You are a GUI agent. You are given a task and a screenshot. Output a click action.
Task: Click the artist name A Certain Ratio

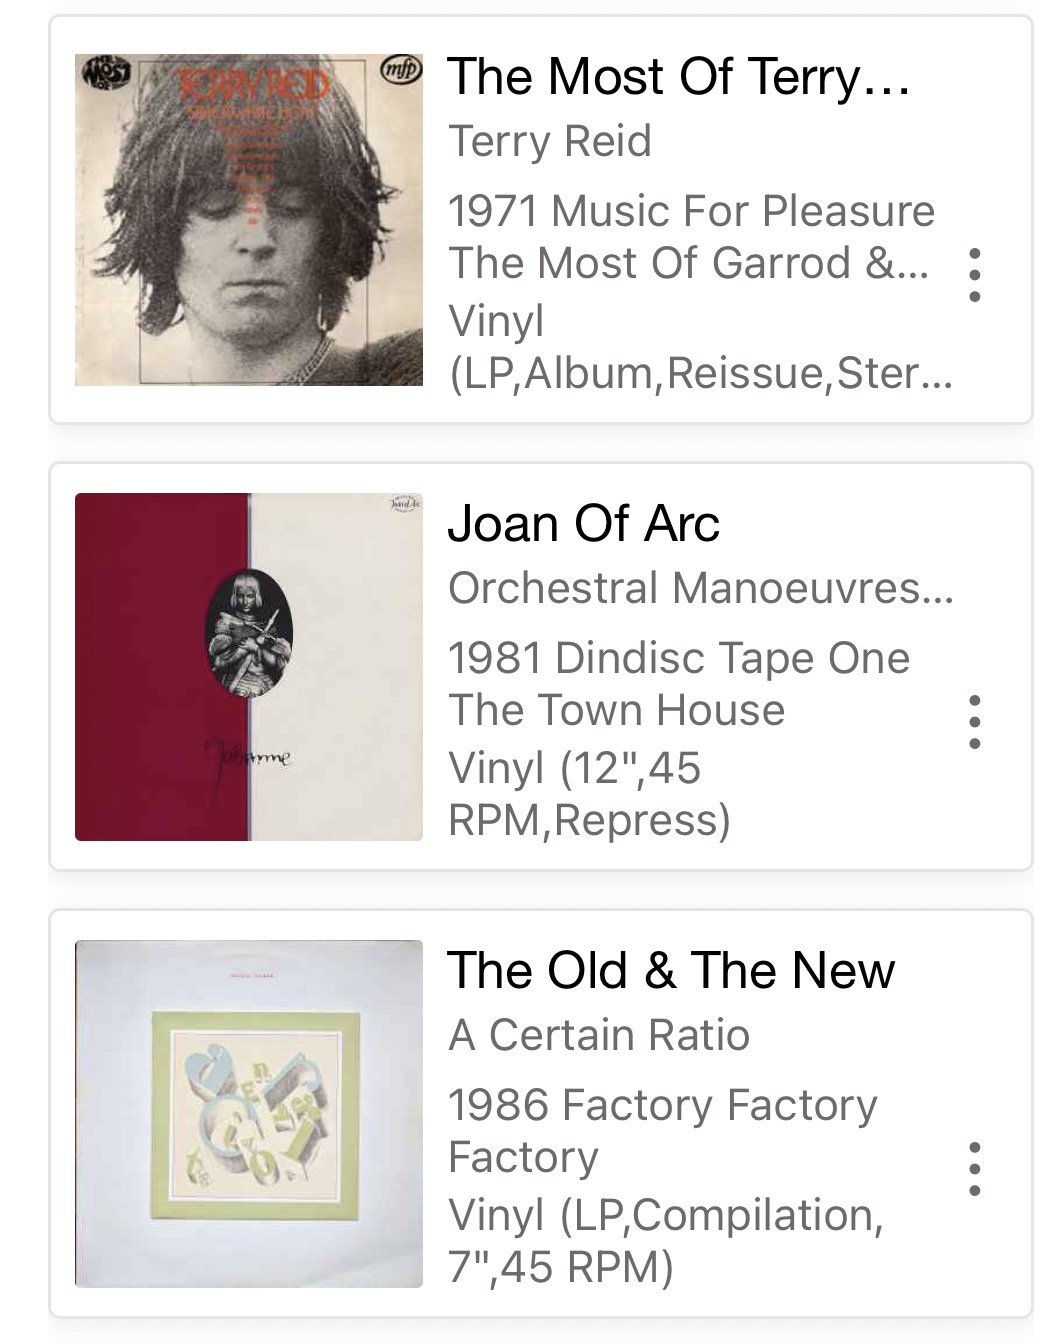598,1035
